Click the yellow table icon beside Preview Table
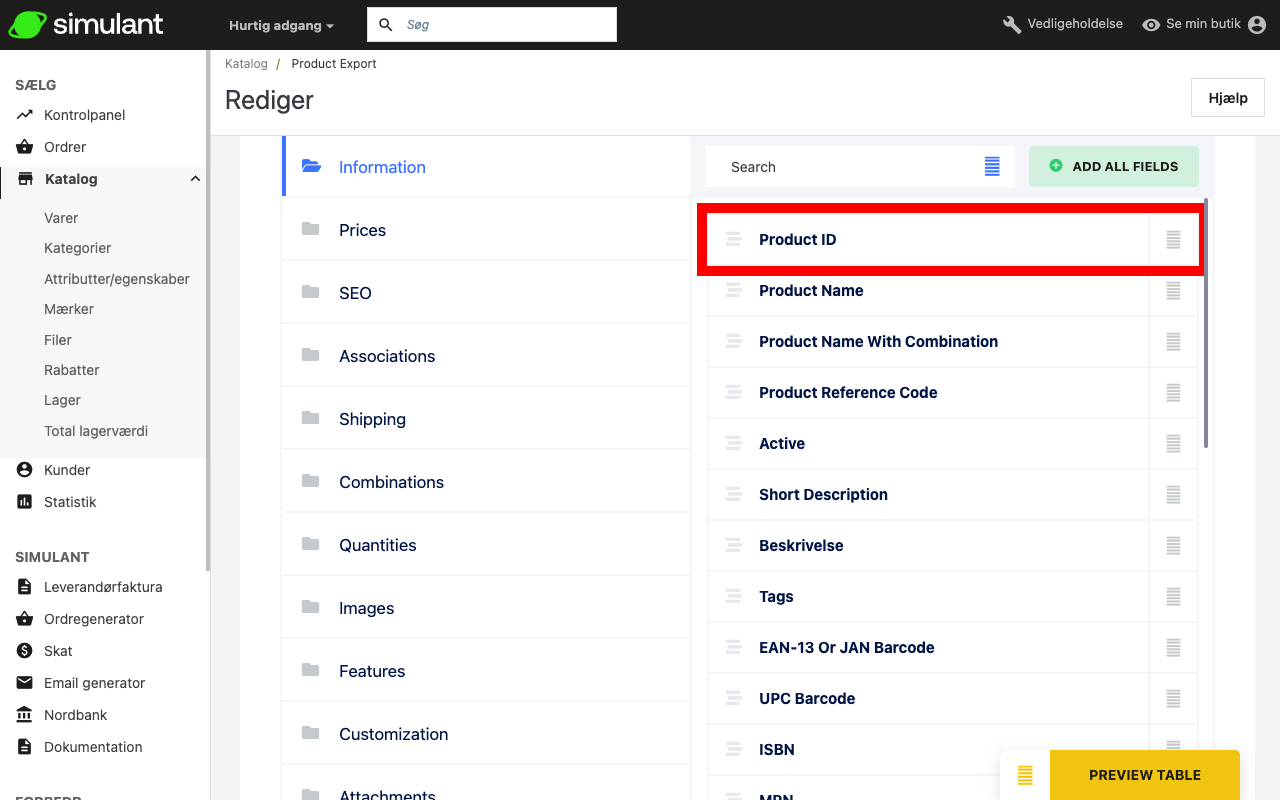This screenshot has height=800, width=1280. click(1025, 775)
